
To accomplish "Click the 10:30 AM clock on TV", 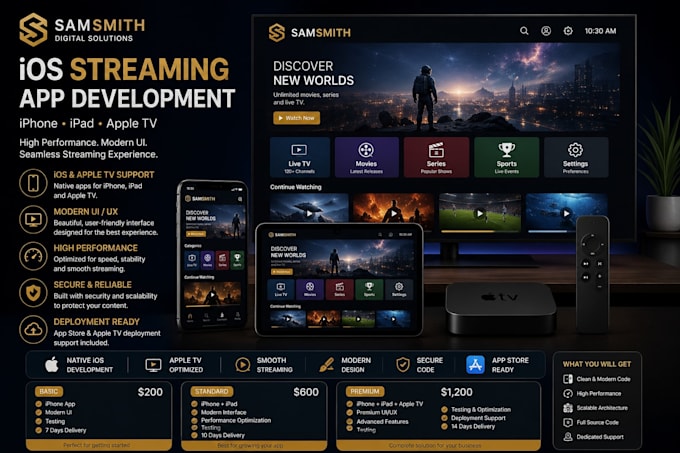I will (x=600, y=31).
